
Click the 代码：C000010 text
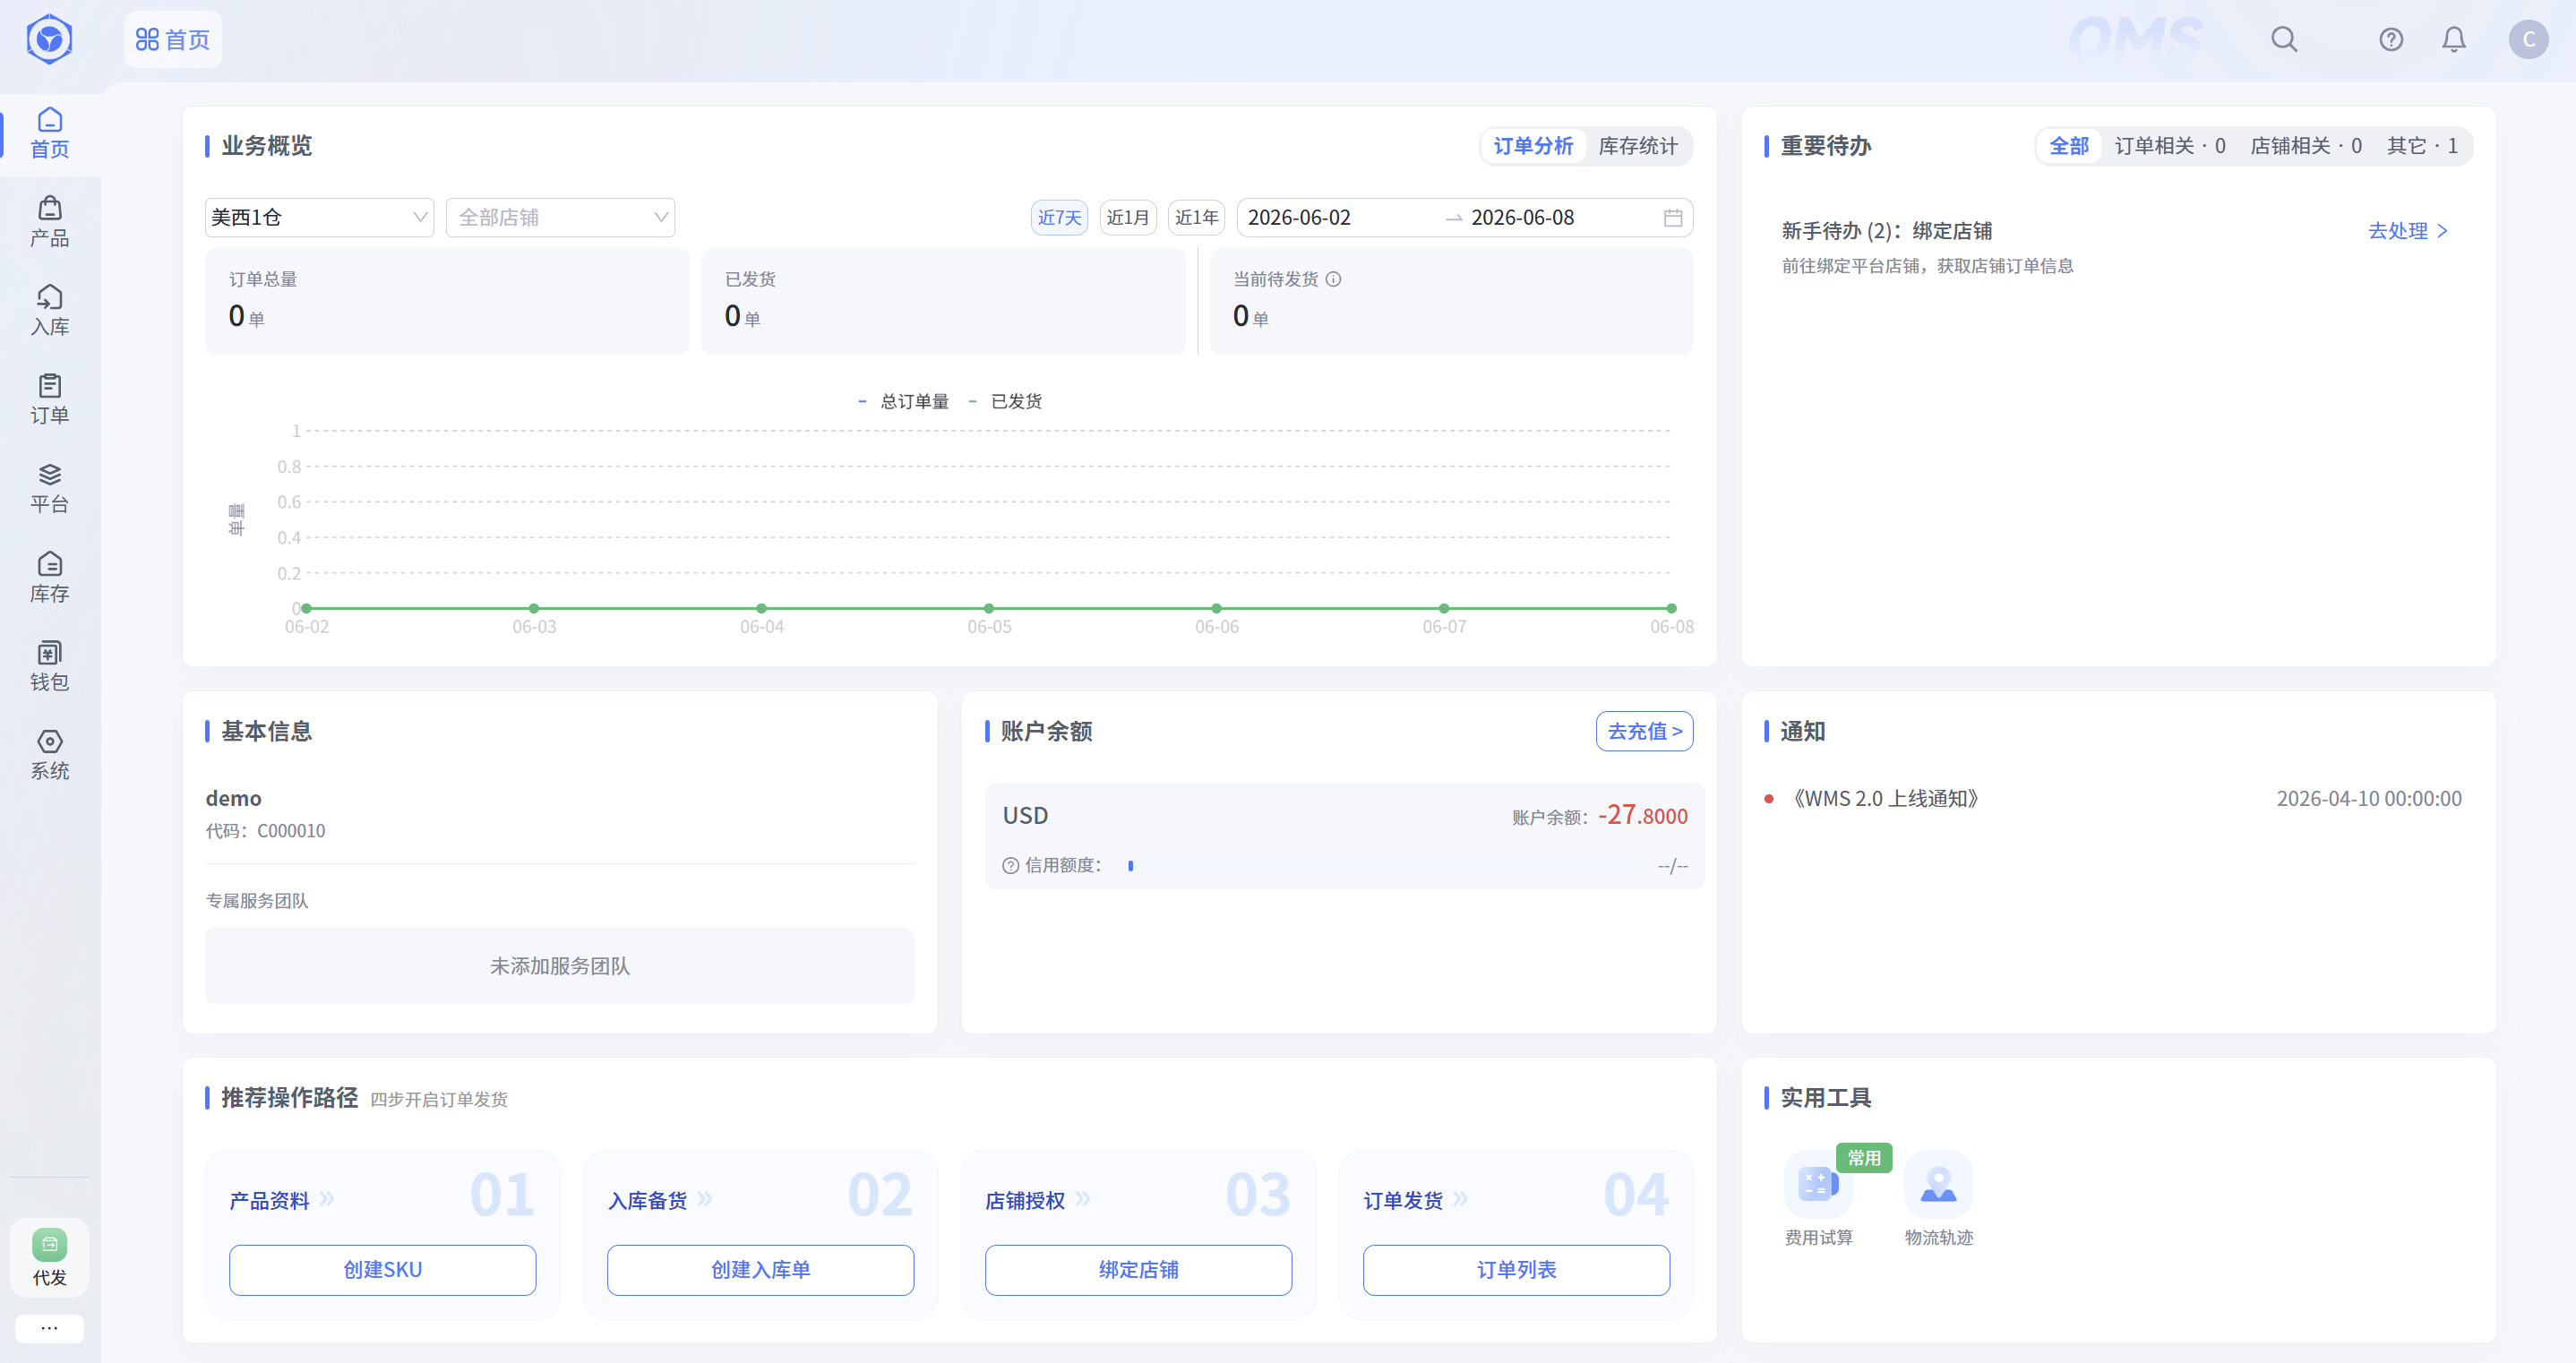click(265, 831)
